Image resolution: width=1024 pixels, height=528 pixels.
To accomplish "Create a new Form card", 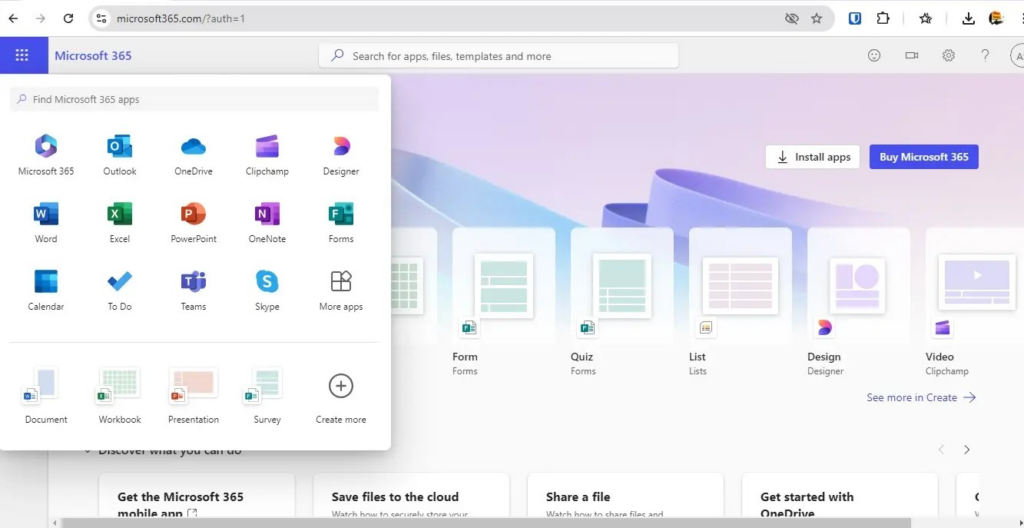I will click(504, 303).
